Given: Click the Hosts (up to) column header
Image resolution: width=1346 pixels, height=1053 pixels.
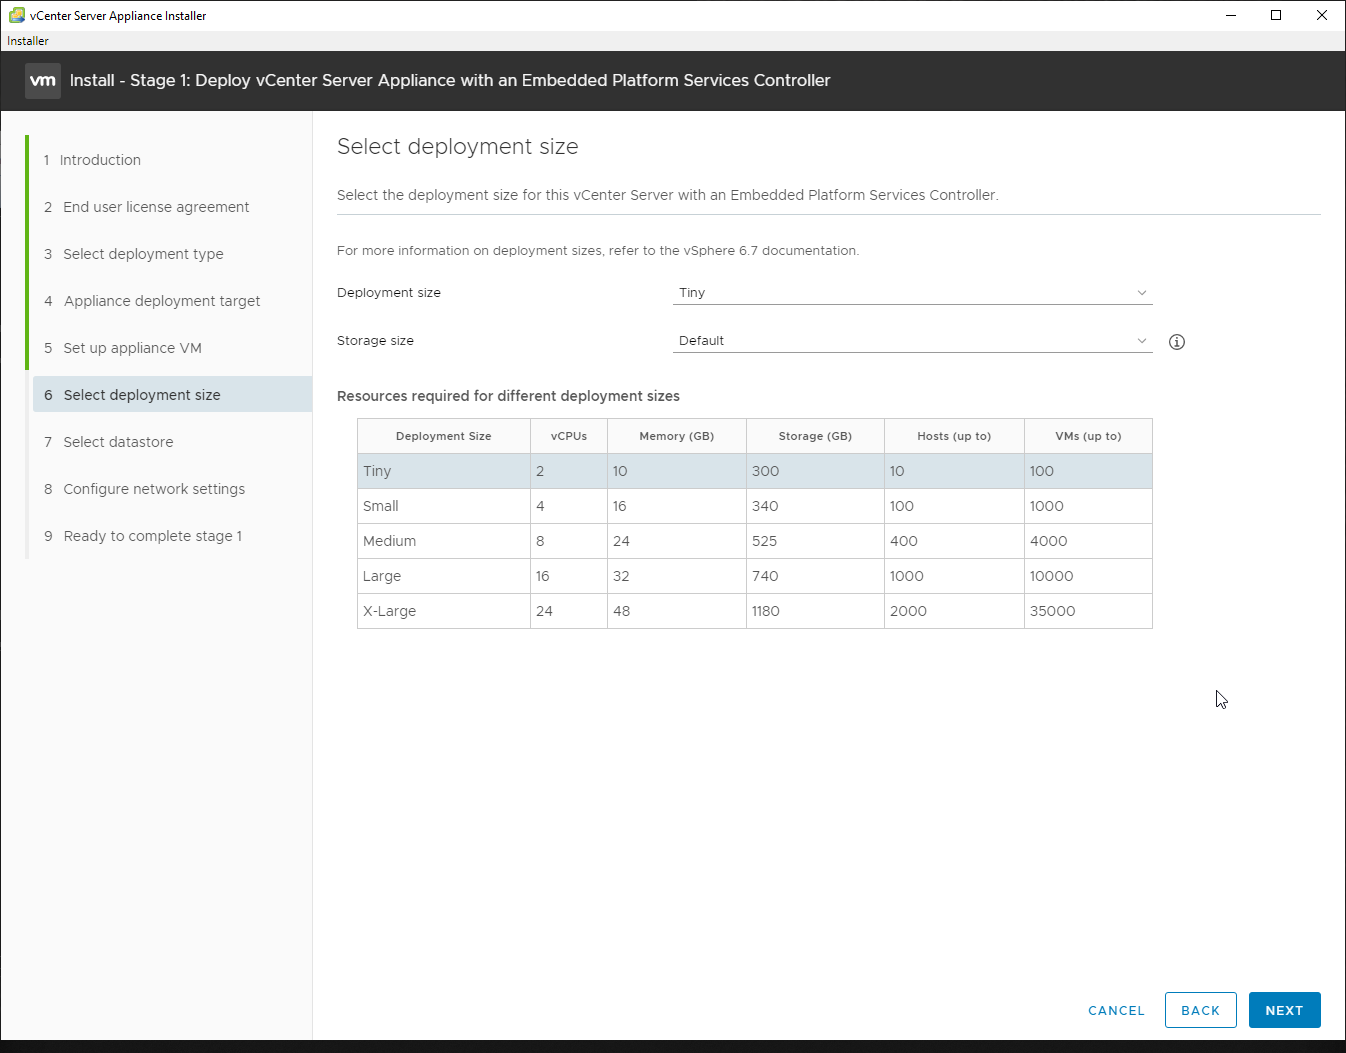Looking at the screenshot, I should pyautogui.click(x=954, y=436).
